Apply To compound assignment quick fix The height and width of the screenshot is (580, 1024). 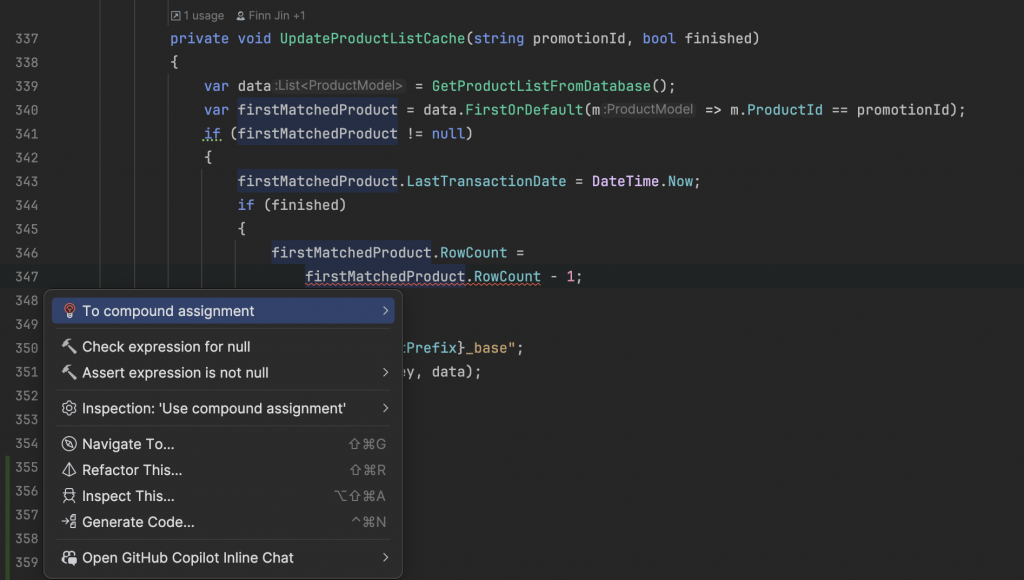click(223, 311)
